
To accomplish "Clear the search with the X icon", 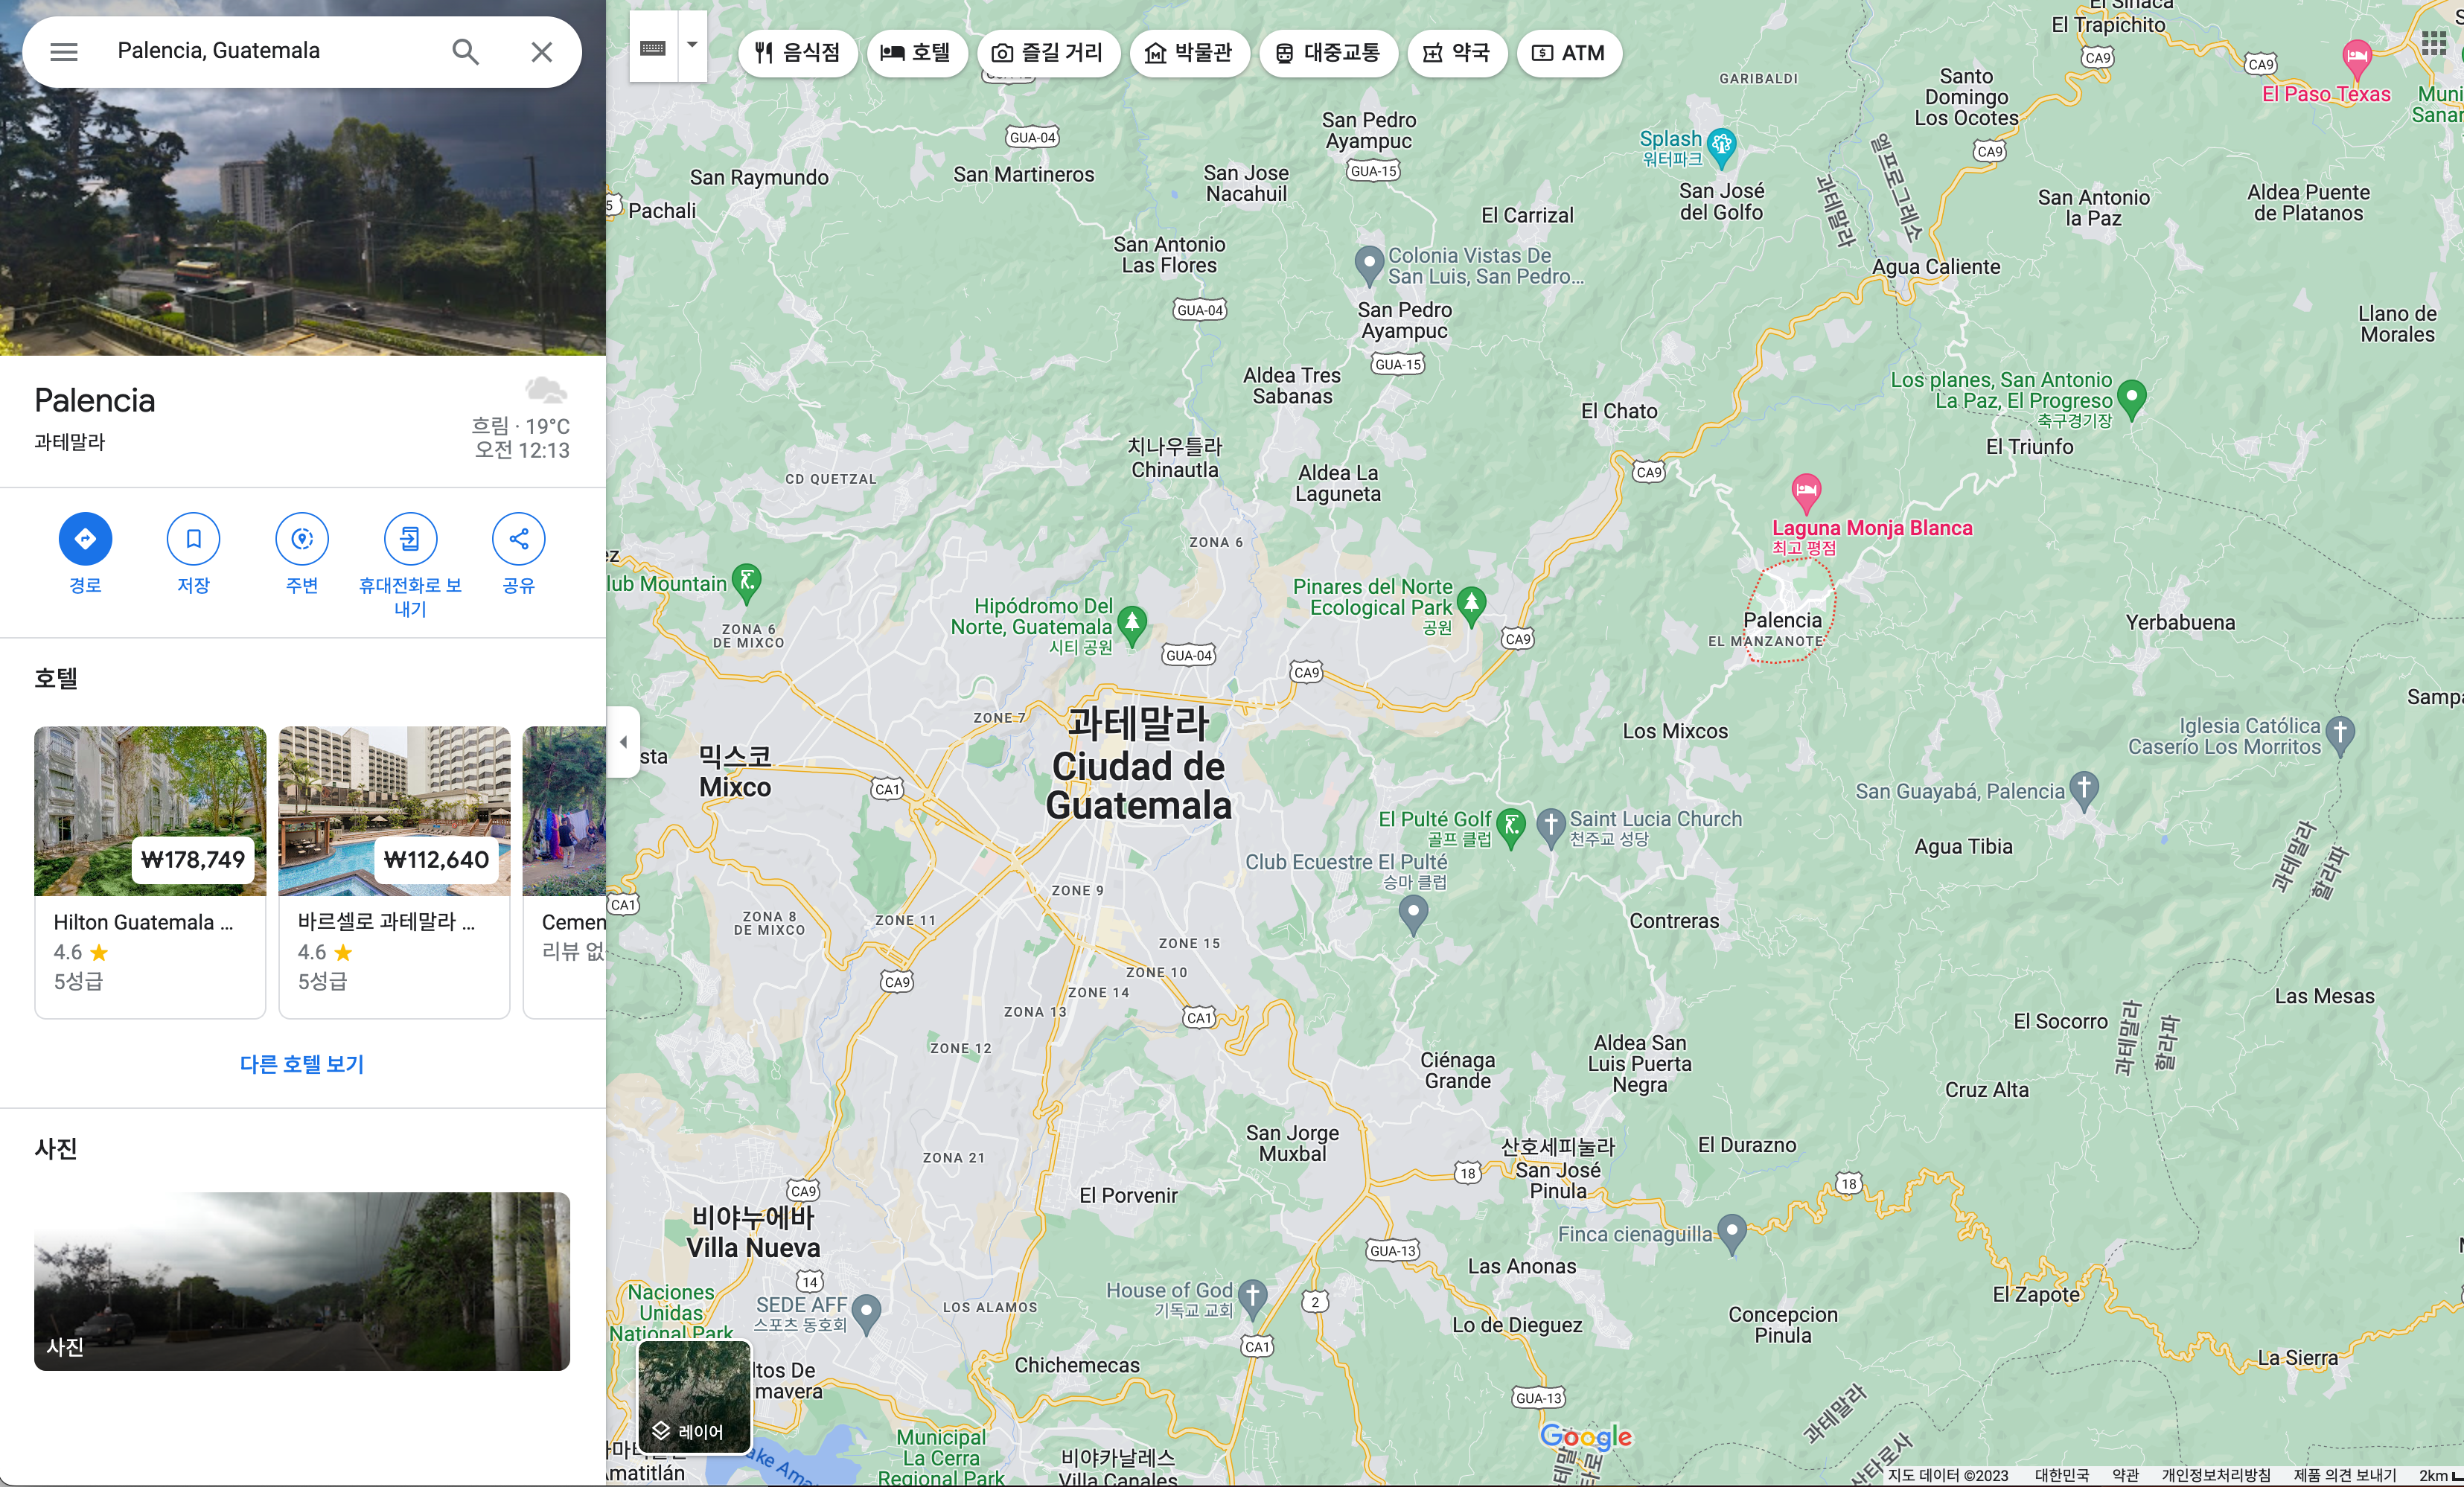I will (x=541, y=52).
